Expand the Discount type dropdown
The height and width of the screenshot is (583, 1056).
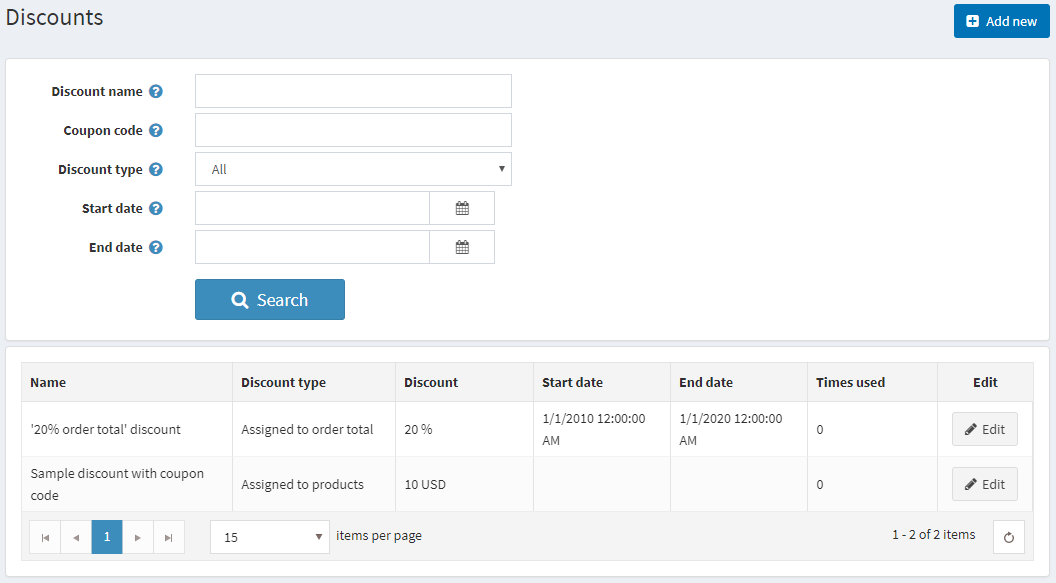[353, 169]
